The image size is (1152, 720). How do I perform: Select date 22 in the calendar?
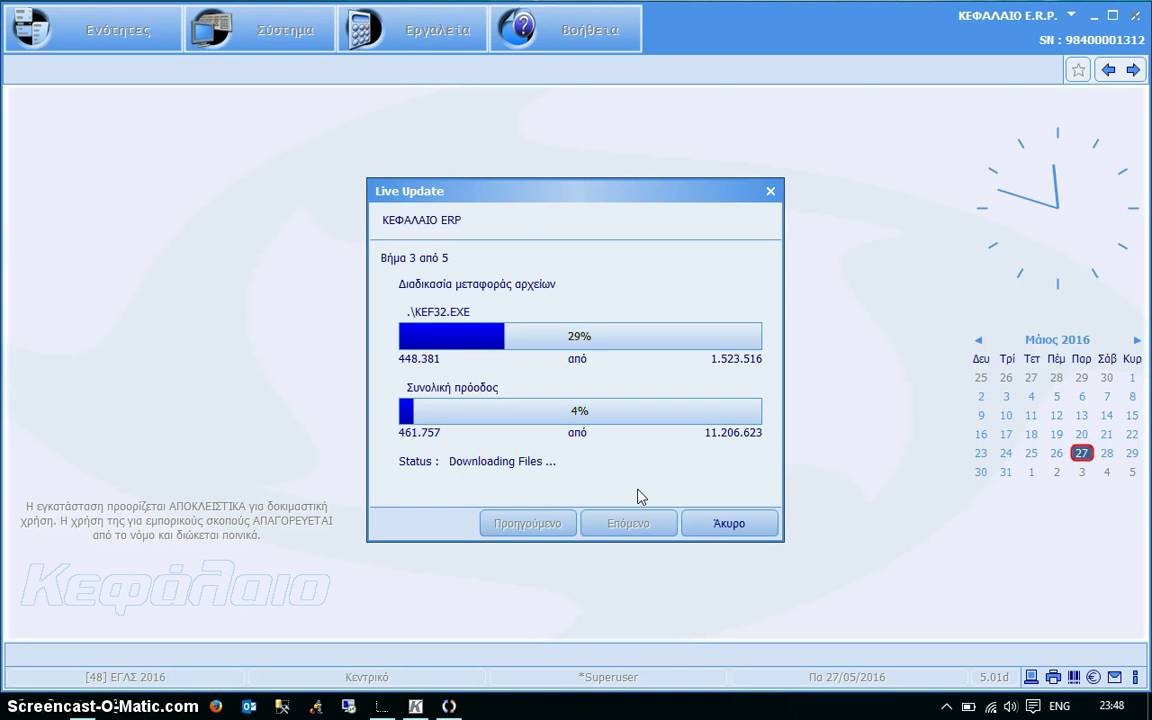click(x=1132, y=434)
